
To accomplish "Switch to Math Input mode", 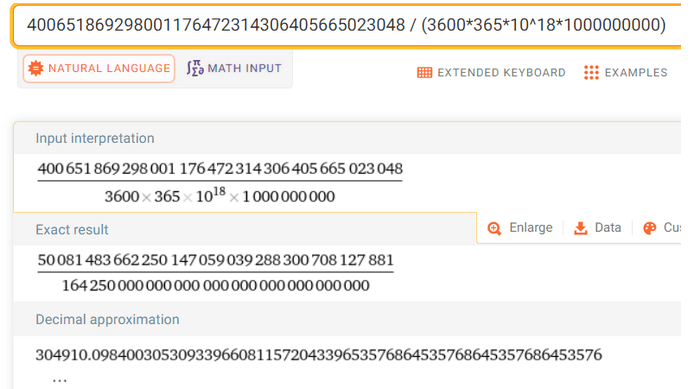I will coord(234,68).
